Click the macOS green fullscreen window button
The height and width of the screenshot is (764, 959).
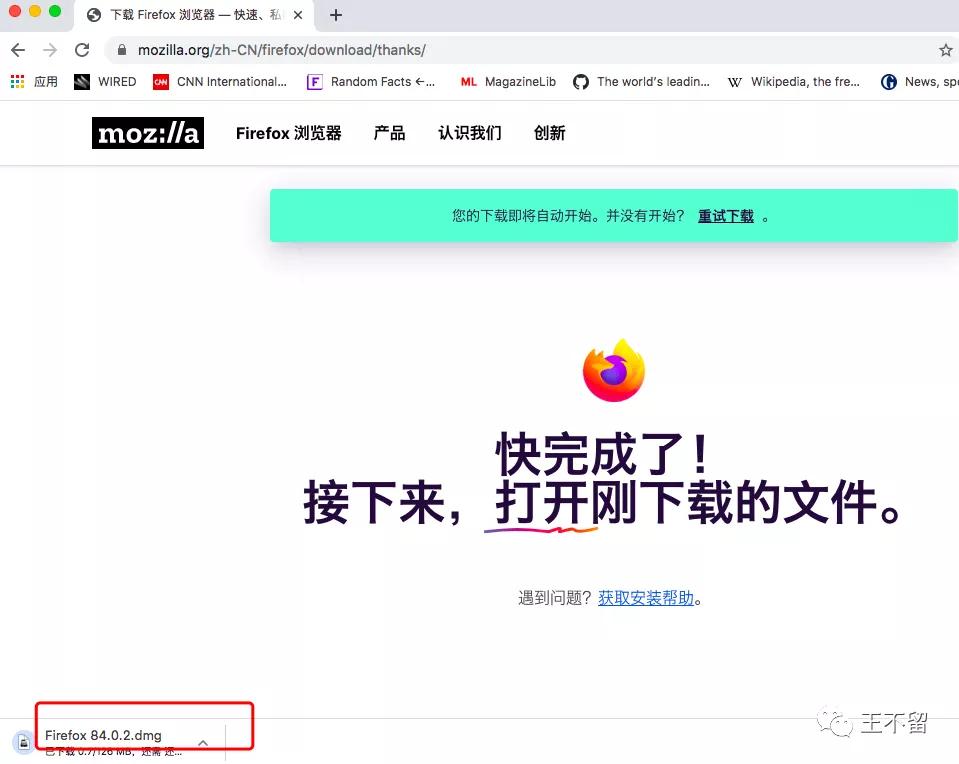[54, 11]
